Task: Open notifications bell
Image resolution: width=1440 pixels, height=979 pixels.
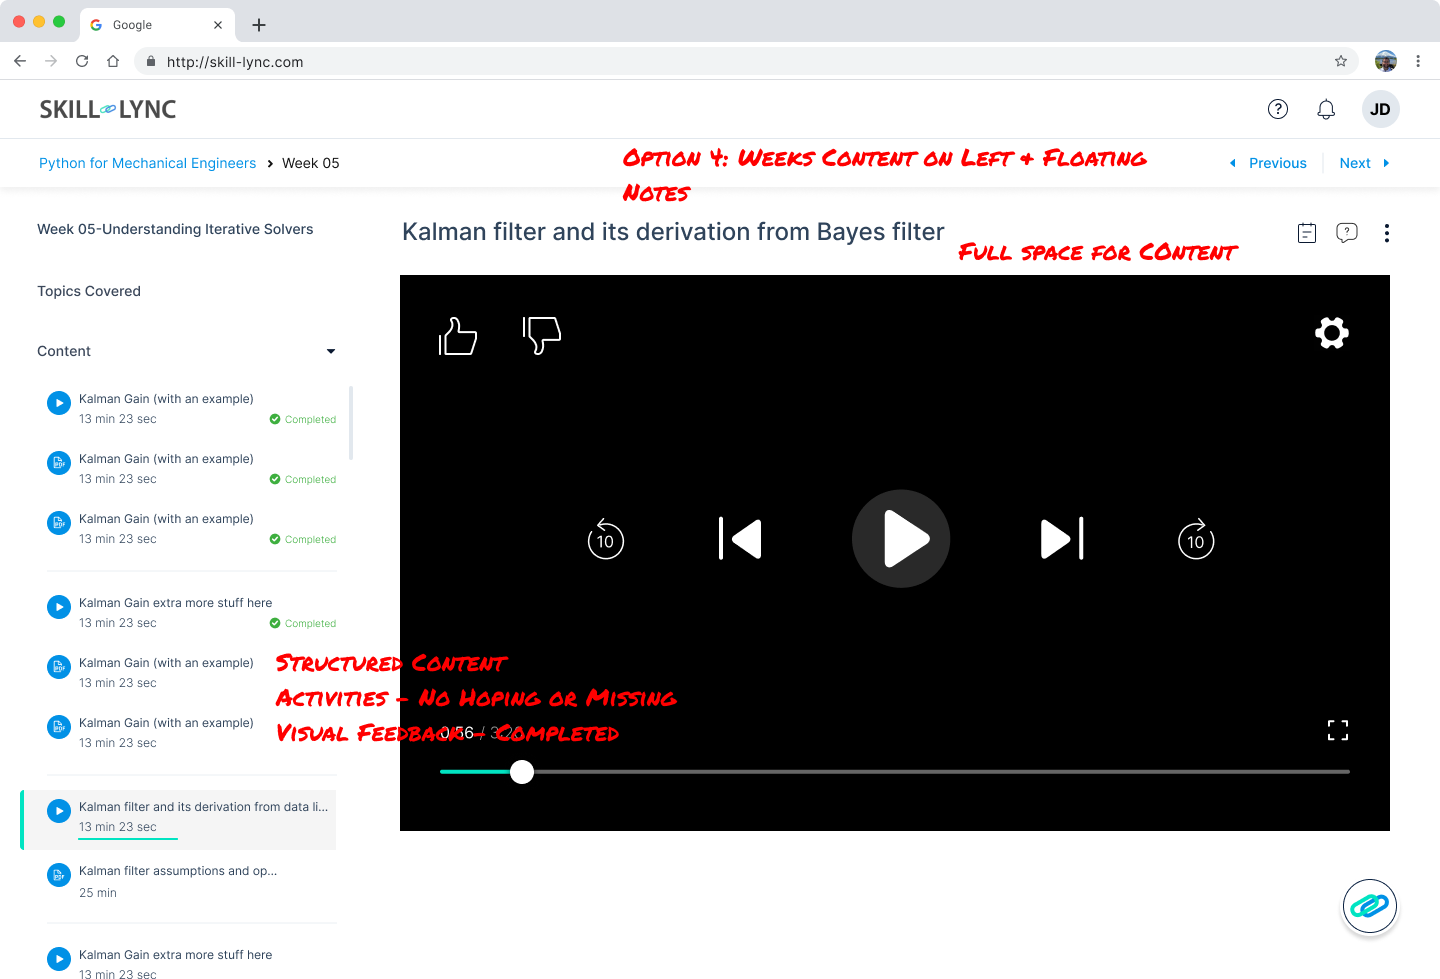Action: 1326,109
